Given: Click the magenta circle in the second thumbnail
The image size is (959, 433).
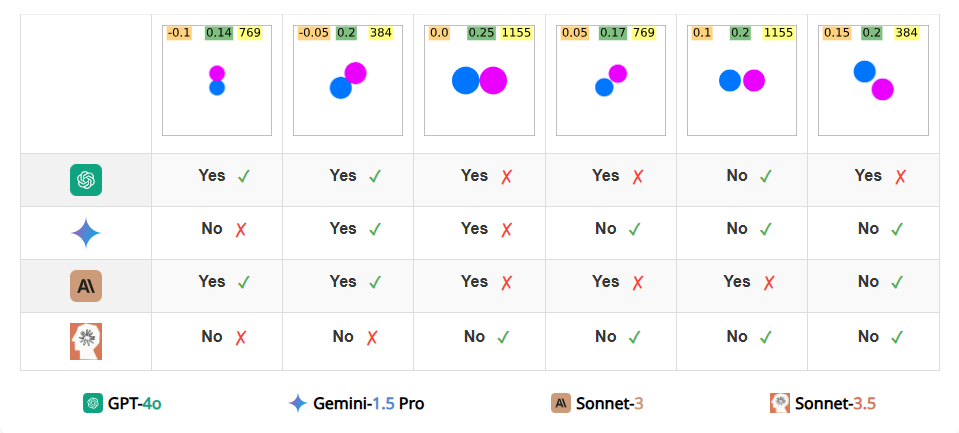Looking at the screenshot, I should (355, 73).
